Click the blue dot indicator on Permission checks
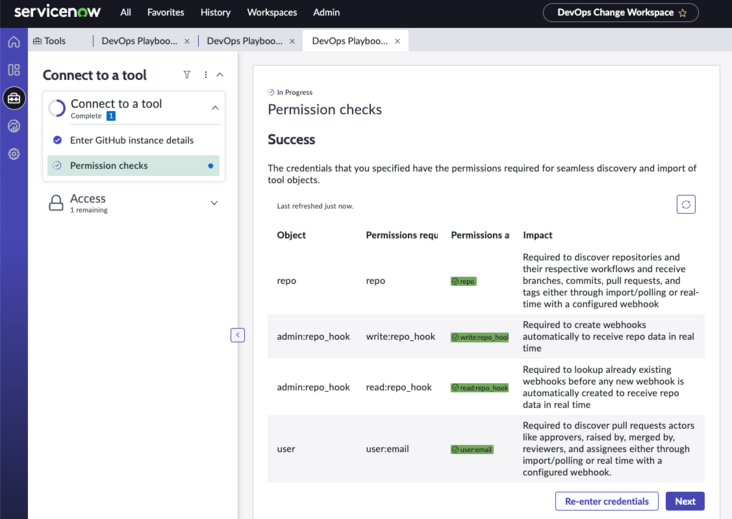Image resolution: width=732 pixels, height=519 pixels. coord(211,166)
